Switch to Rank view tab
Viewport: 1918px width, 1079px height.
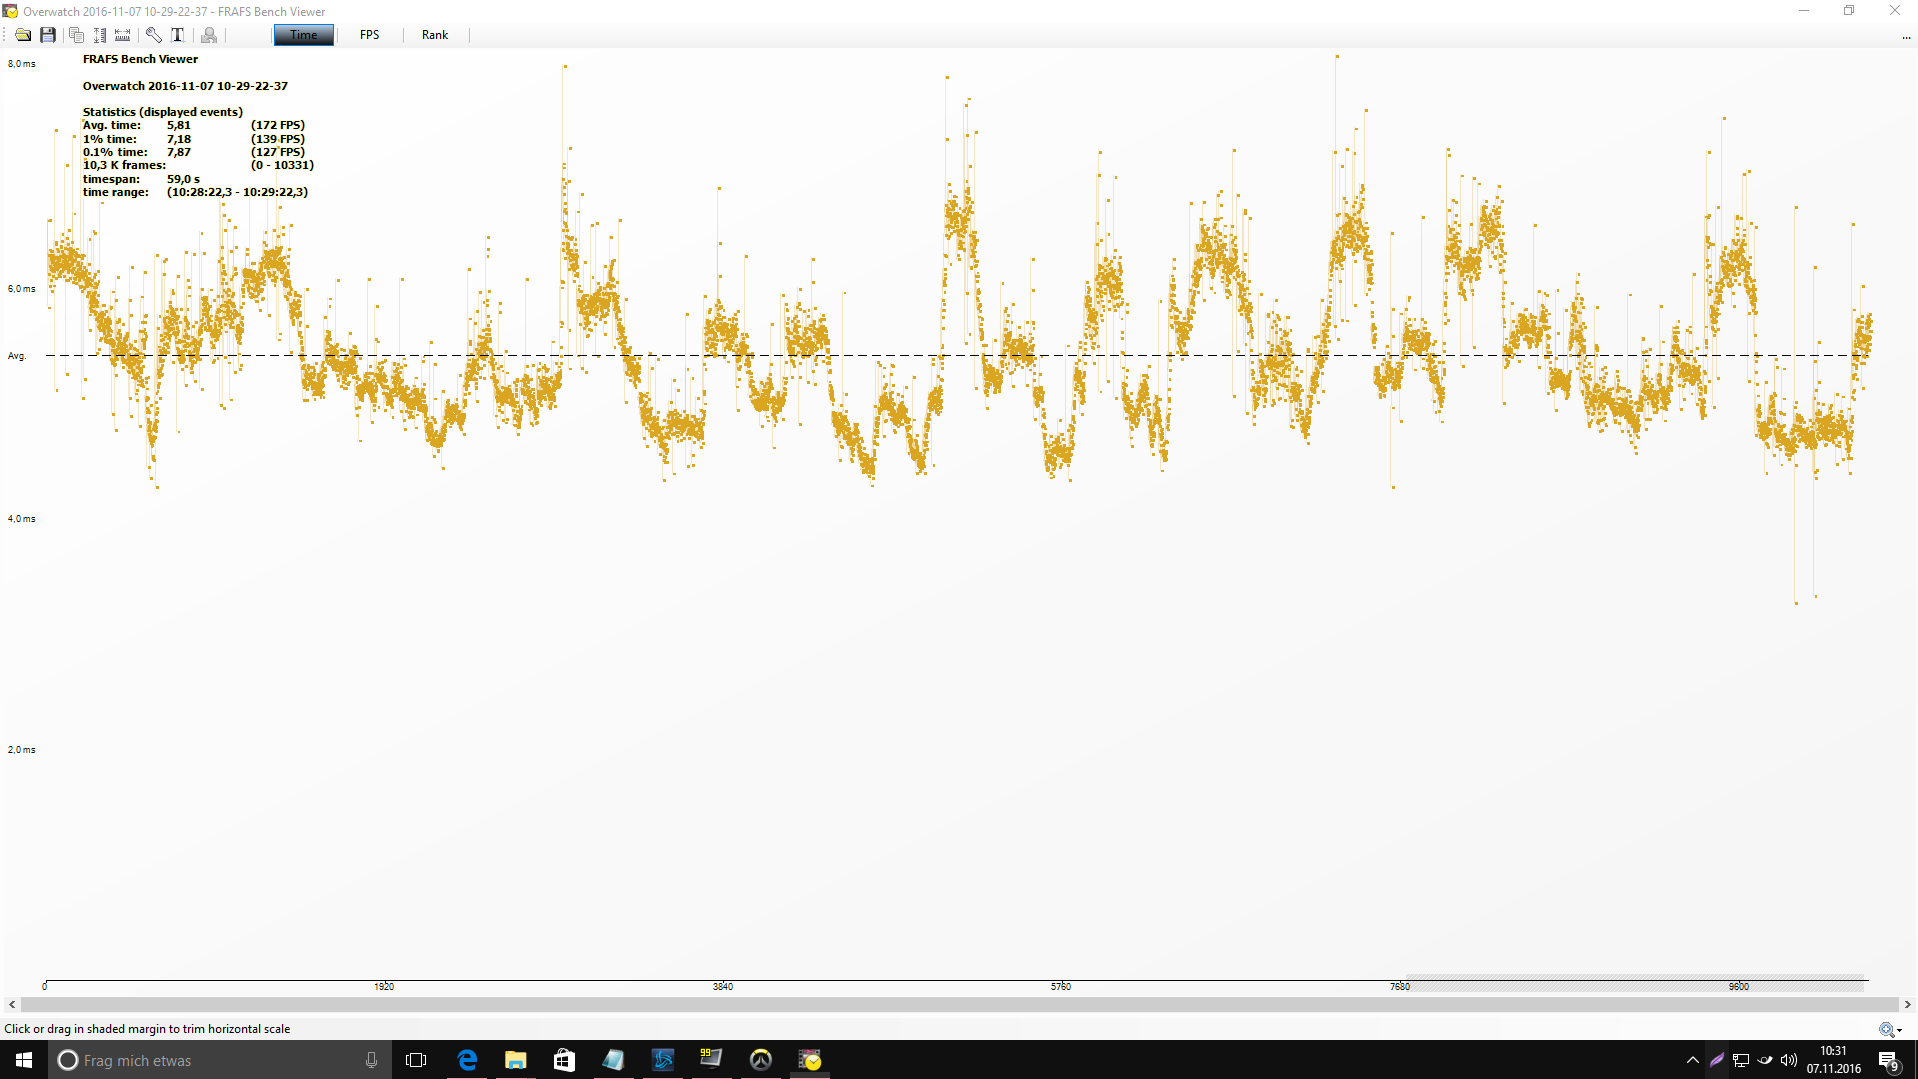click(435, 35)
